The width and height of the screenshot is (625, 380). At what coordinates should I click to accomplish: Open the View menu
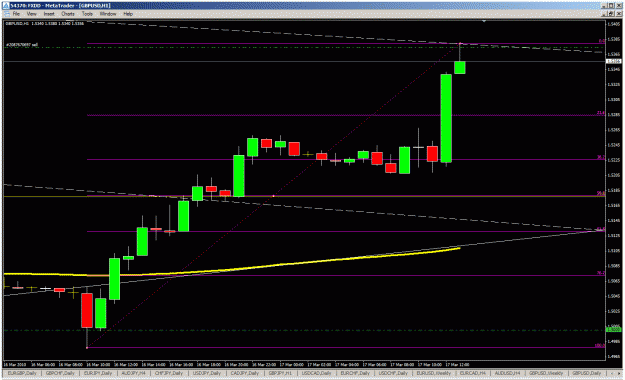tap(31, 14)
